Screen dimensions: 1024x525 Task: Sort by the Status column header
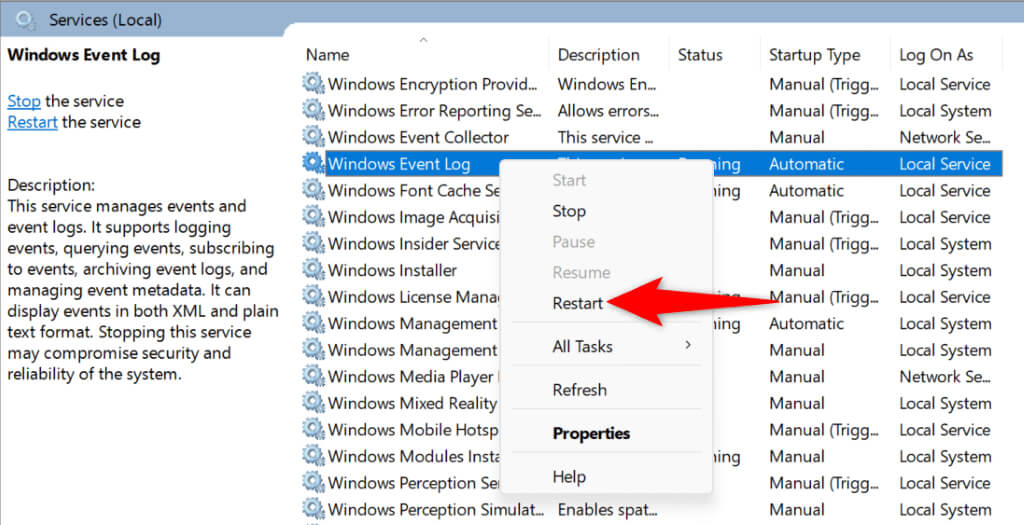[700, 55]
